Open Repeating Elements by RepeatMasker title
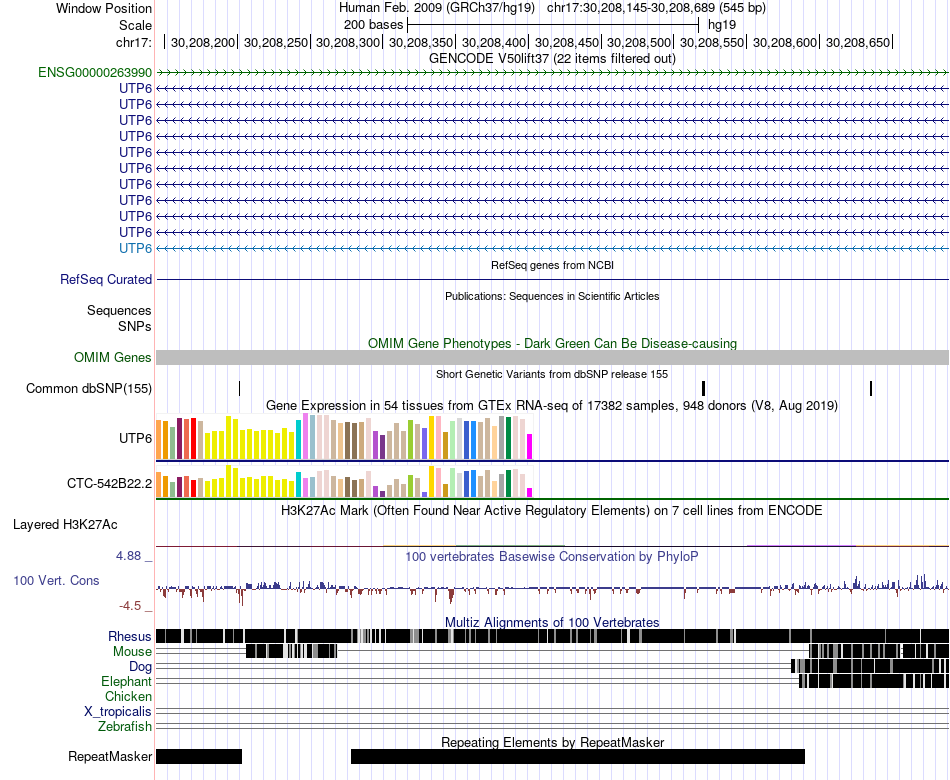Image resolution: width=950 pixels, height=780 pixels. coord(552,742)
